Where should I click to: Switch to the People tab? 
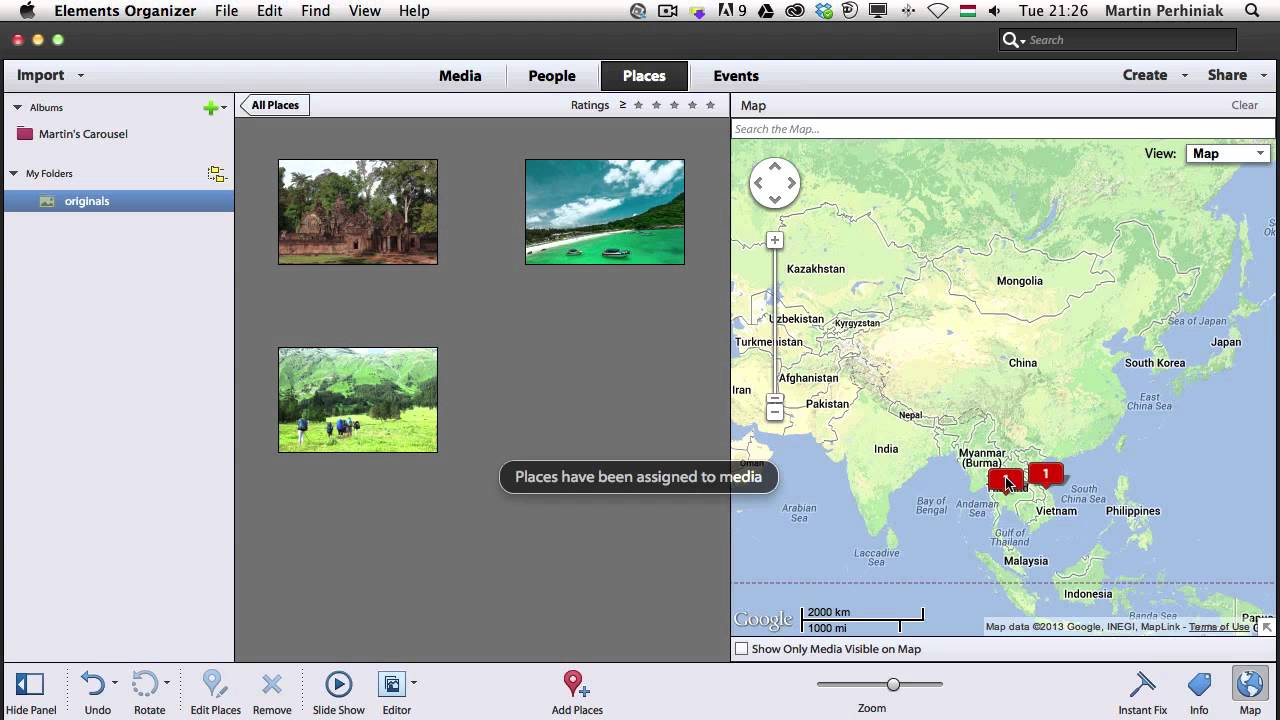coord(552,76)
